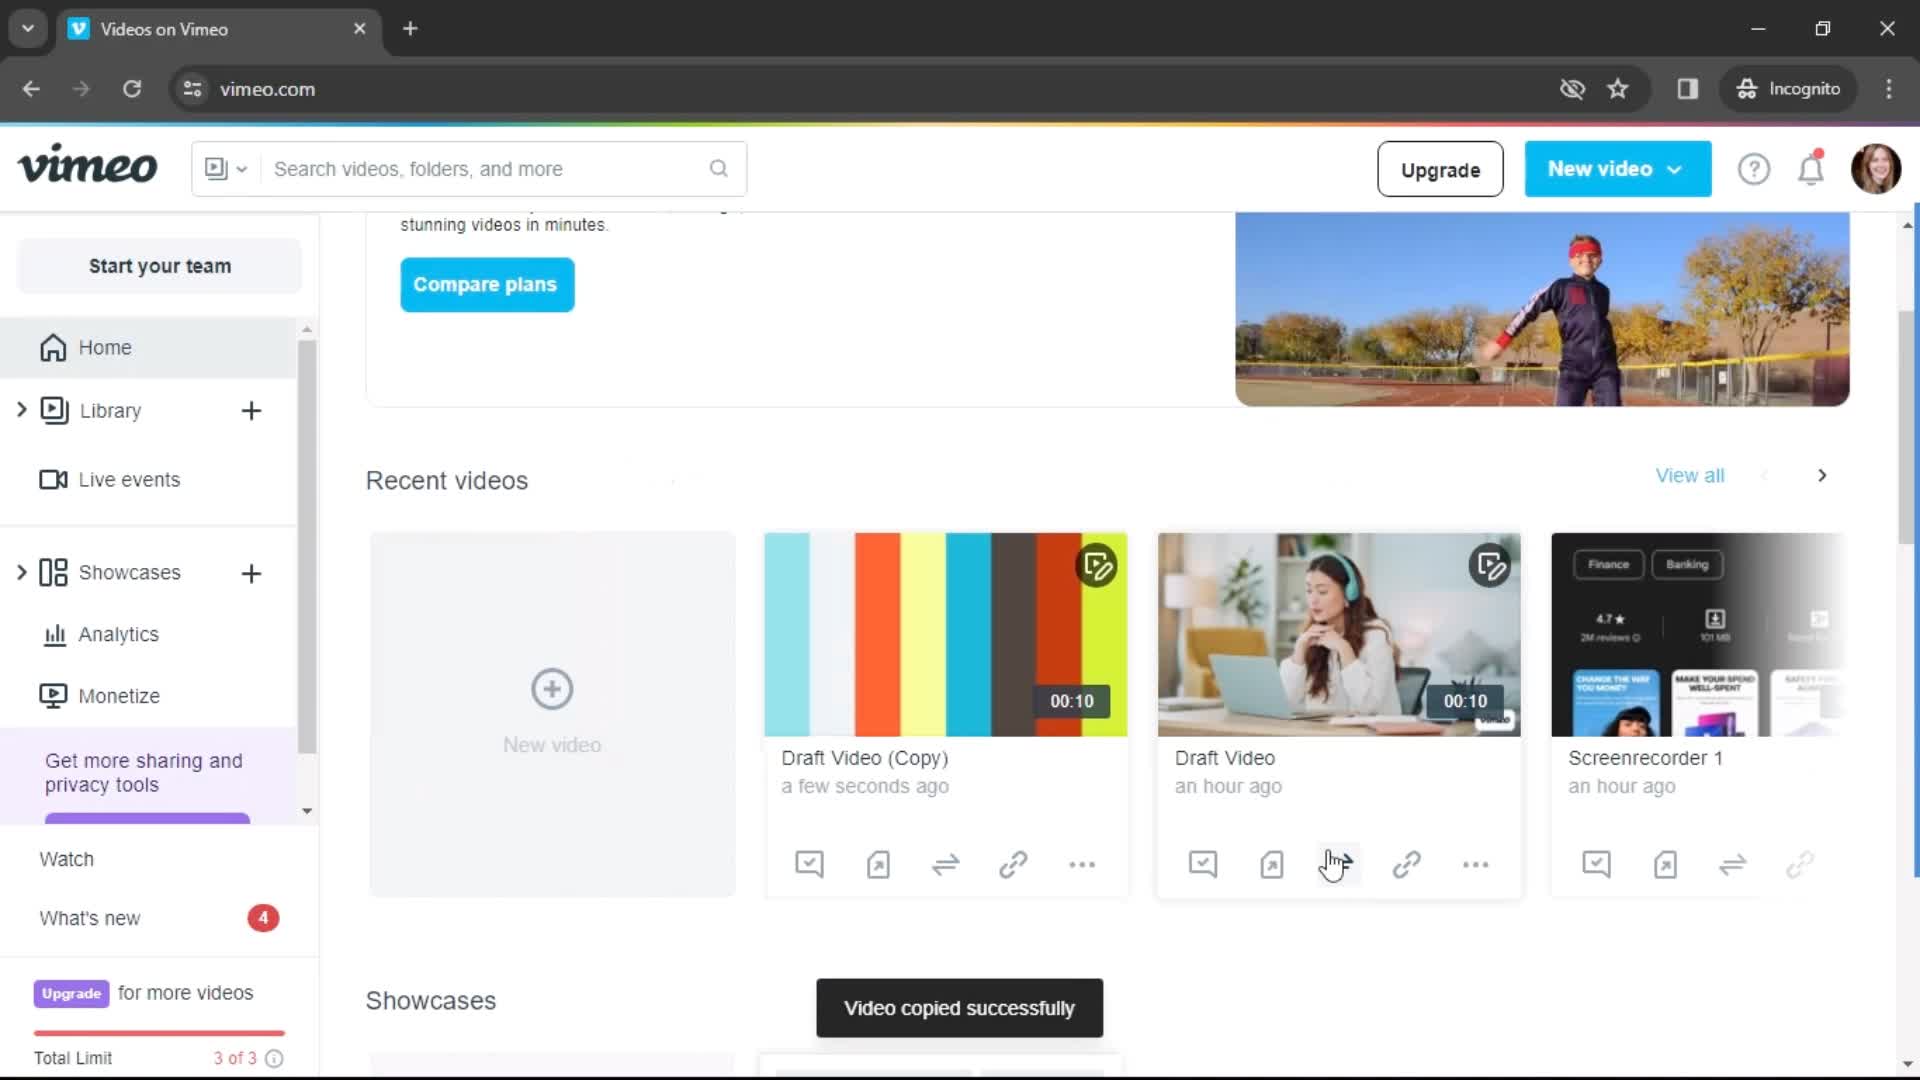Click the 'Draft Video (Copy)' title text
The width and height of the screenshot is (1920, 1080).
864,758
